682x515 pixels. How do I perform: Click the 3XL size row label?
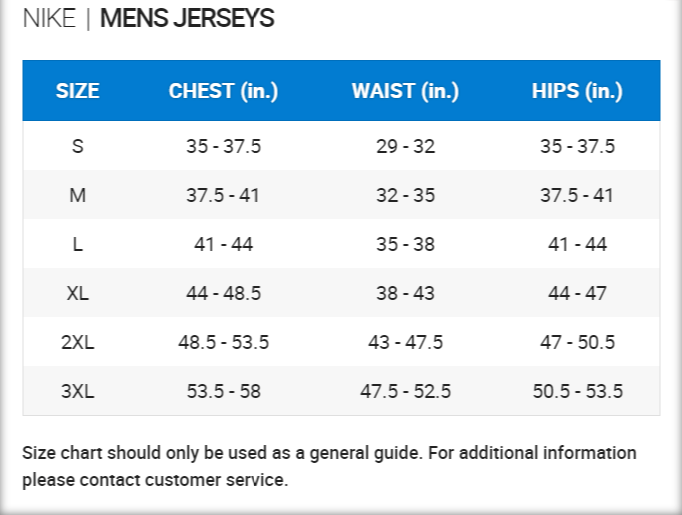click(x=78, y=391)
